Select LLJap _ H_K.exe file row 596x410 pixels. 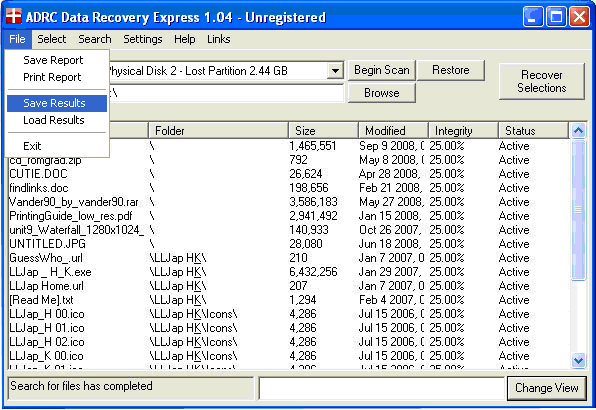click(x=289, y=272)
